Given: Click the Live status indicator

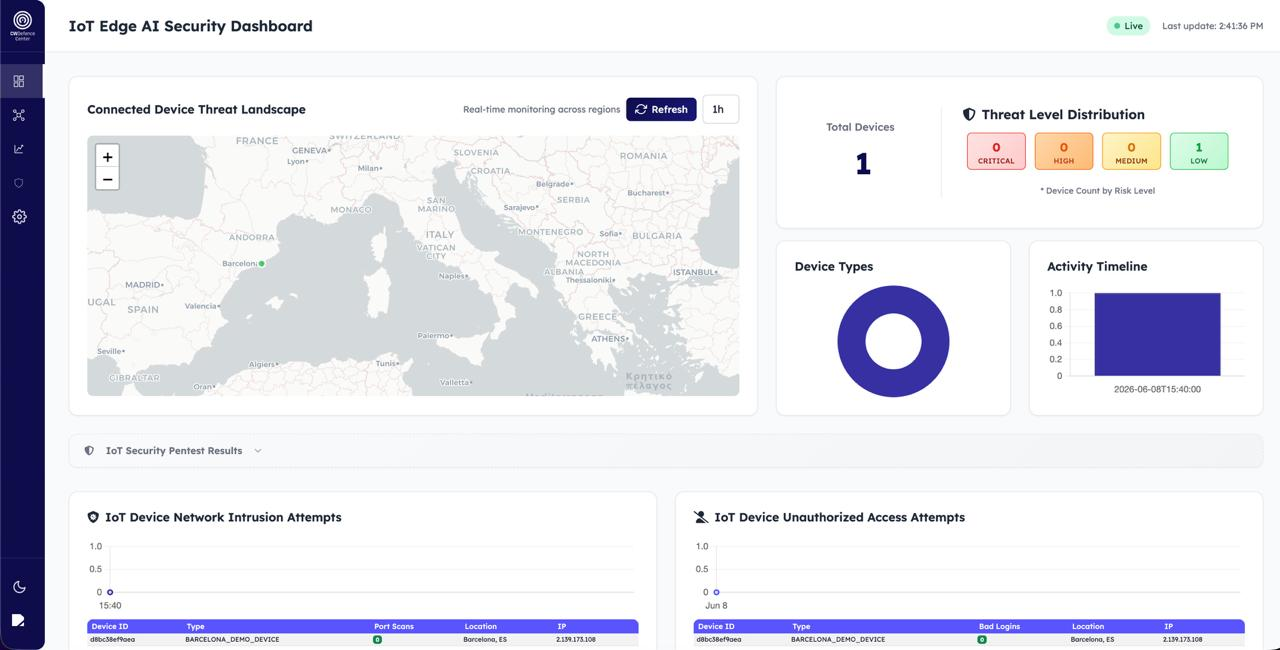Looking at the screenshot, I should tap(1128, 26).
